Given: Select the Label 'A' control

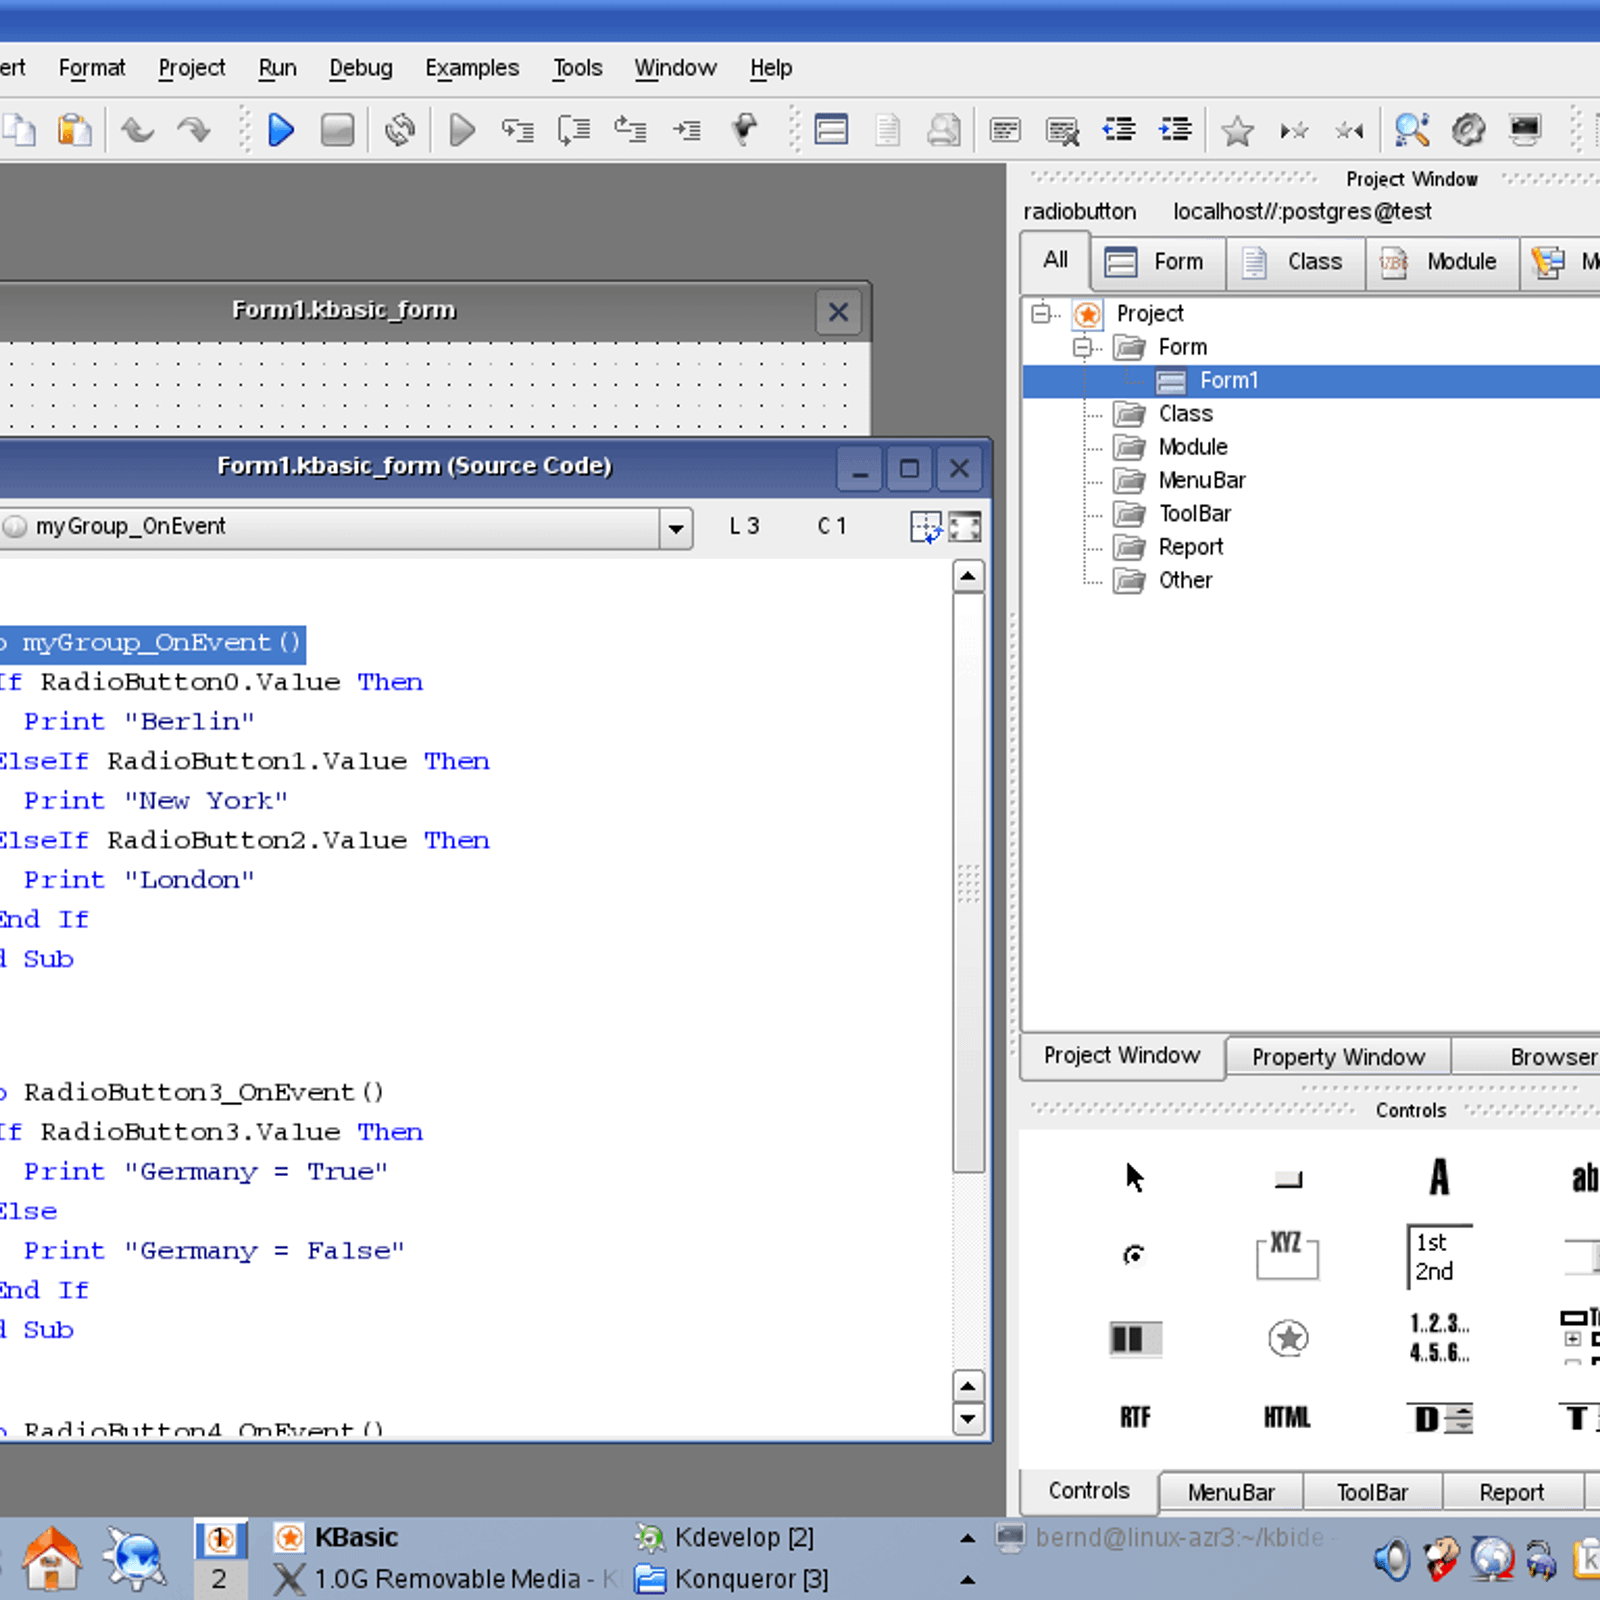Looking at the screenshot, I should (1439, 1177).
